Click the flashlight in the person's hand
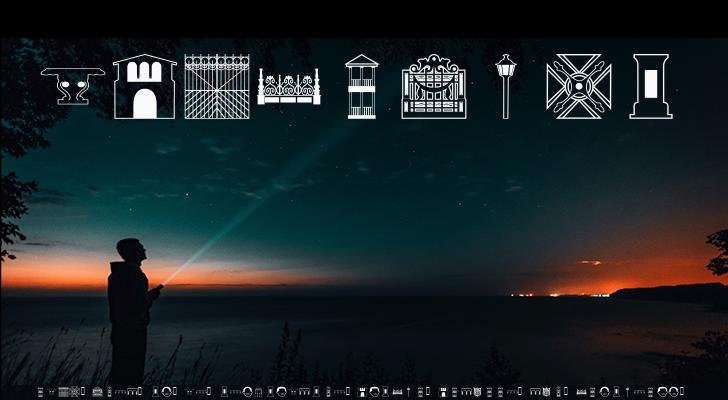Viewport: 728px width, 400px height. coord(156,290)
